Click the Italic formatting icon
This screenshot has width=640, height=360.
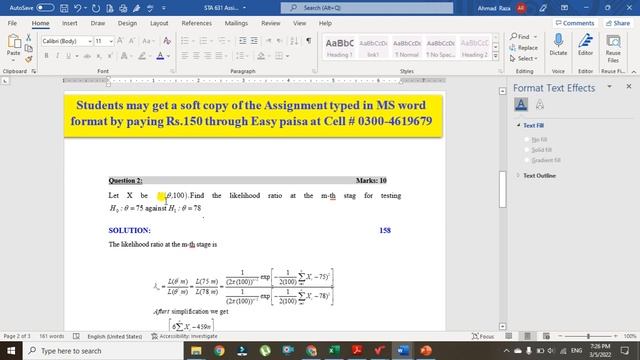pos(57,56)
